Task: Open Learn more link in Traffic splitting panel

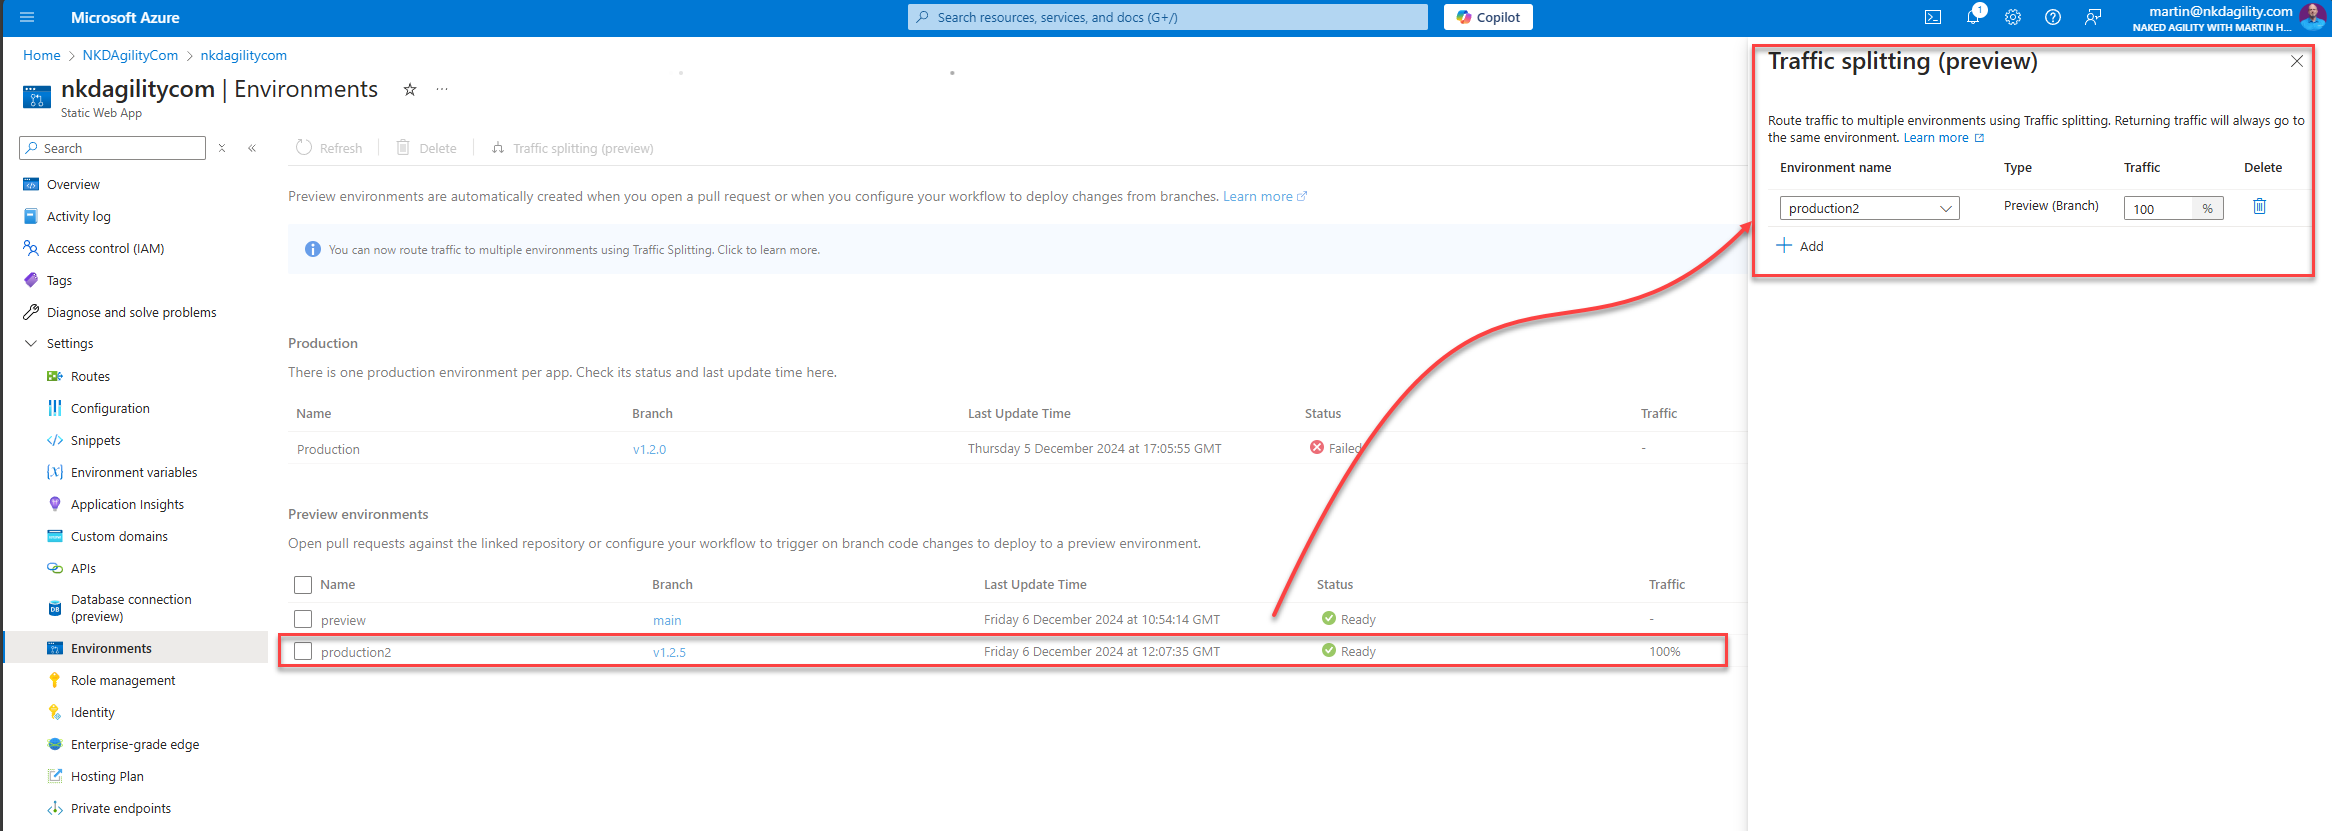Action: click(x=1943, y=138)
